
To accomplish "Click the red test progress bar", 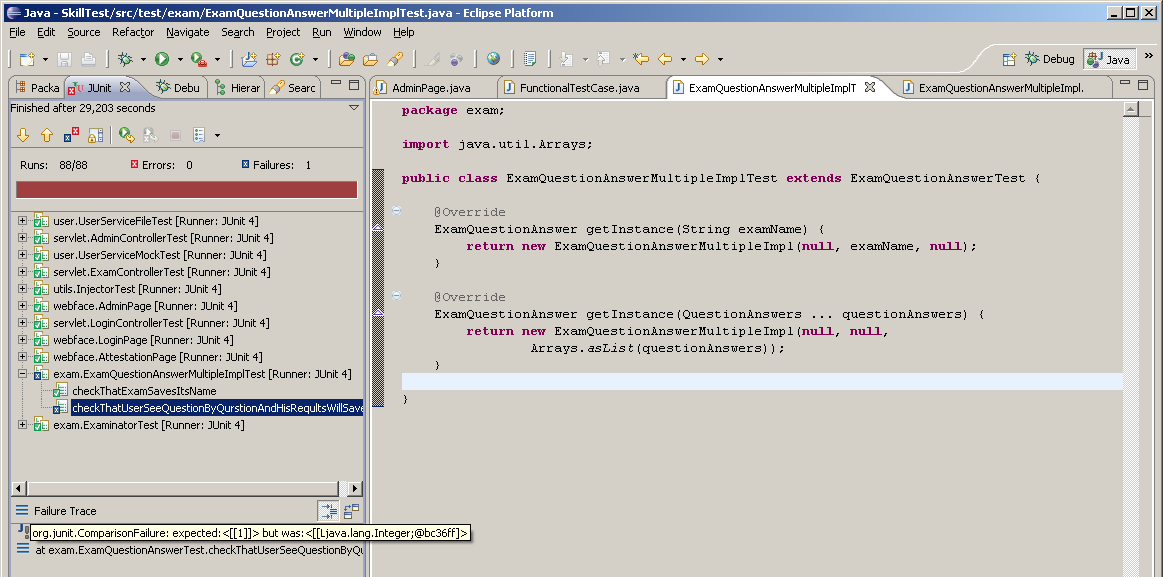I will (185, 188).
